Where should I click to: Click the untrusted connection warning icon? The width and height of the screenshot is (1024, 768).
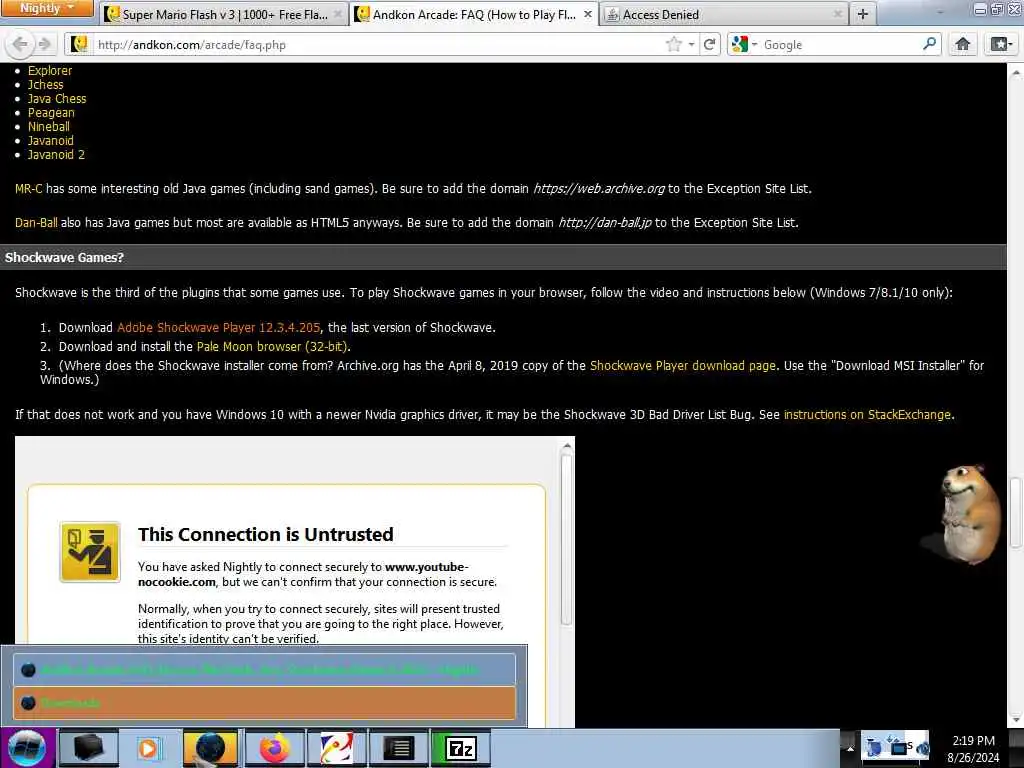pos(90,552)
